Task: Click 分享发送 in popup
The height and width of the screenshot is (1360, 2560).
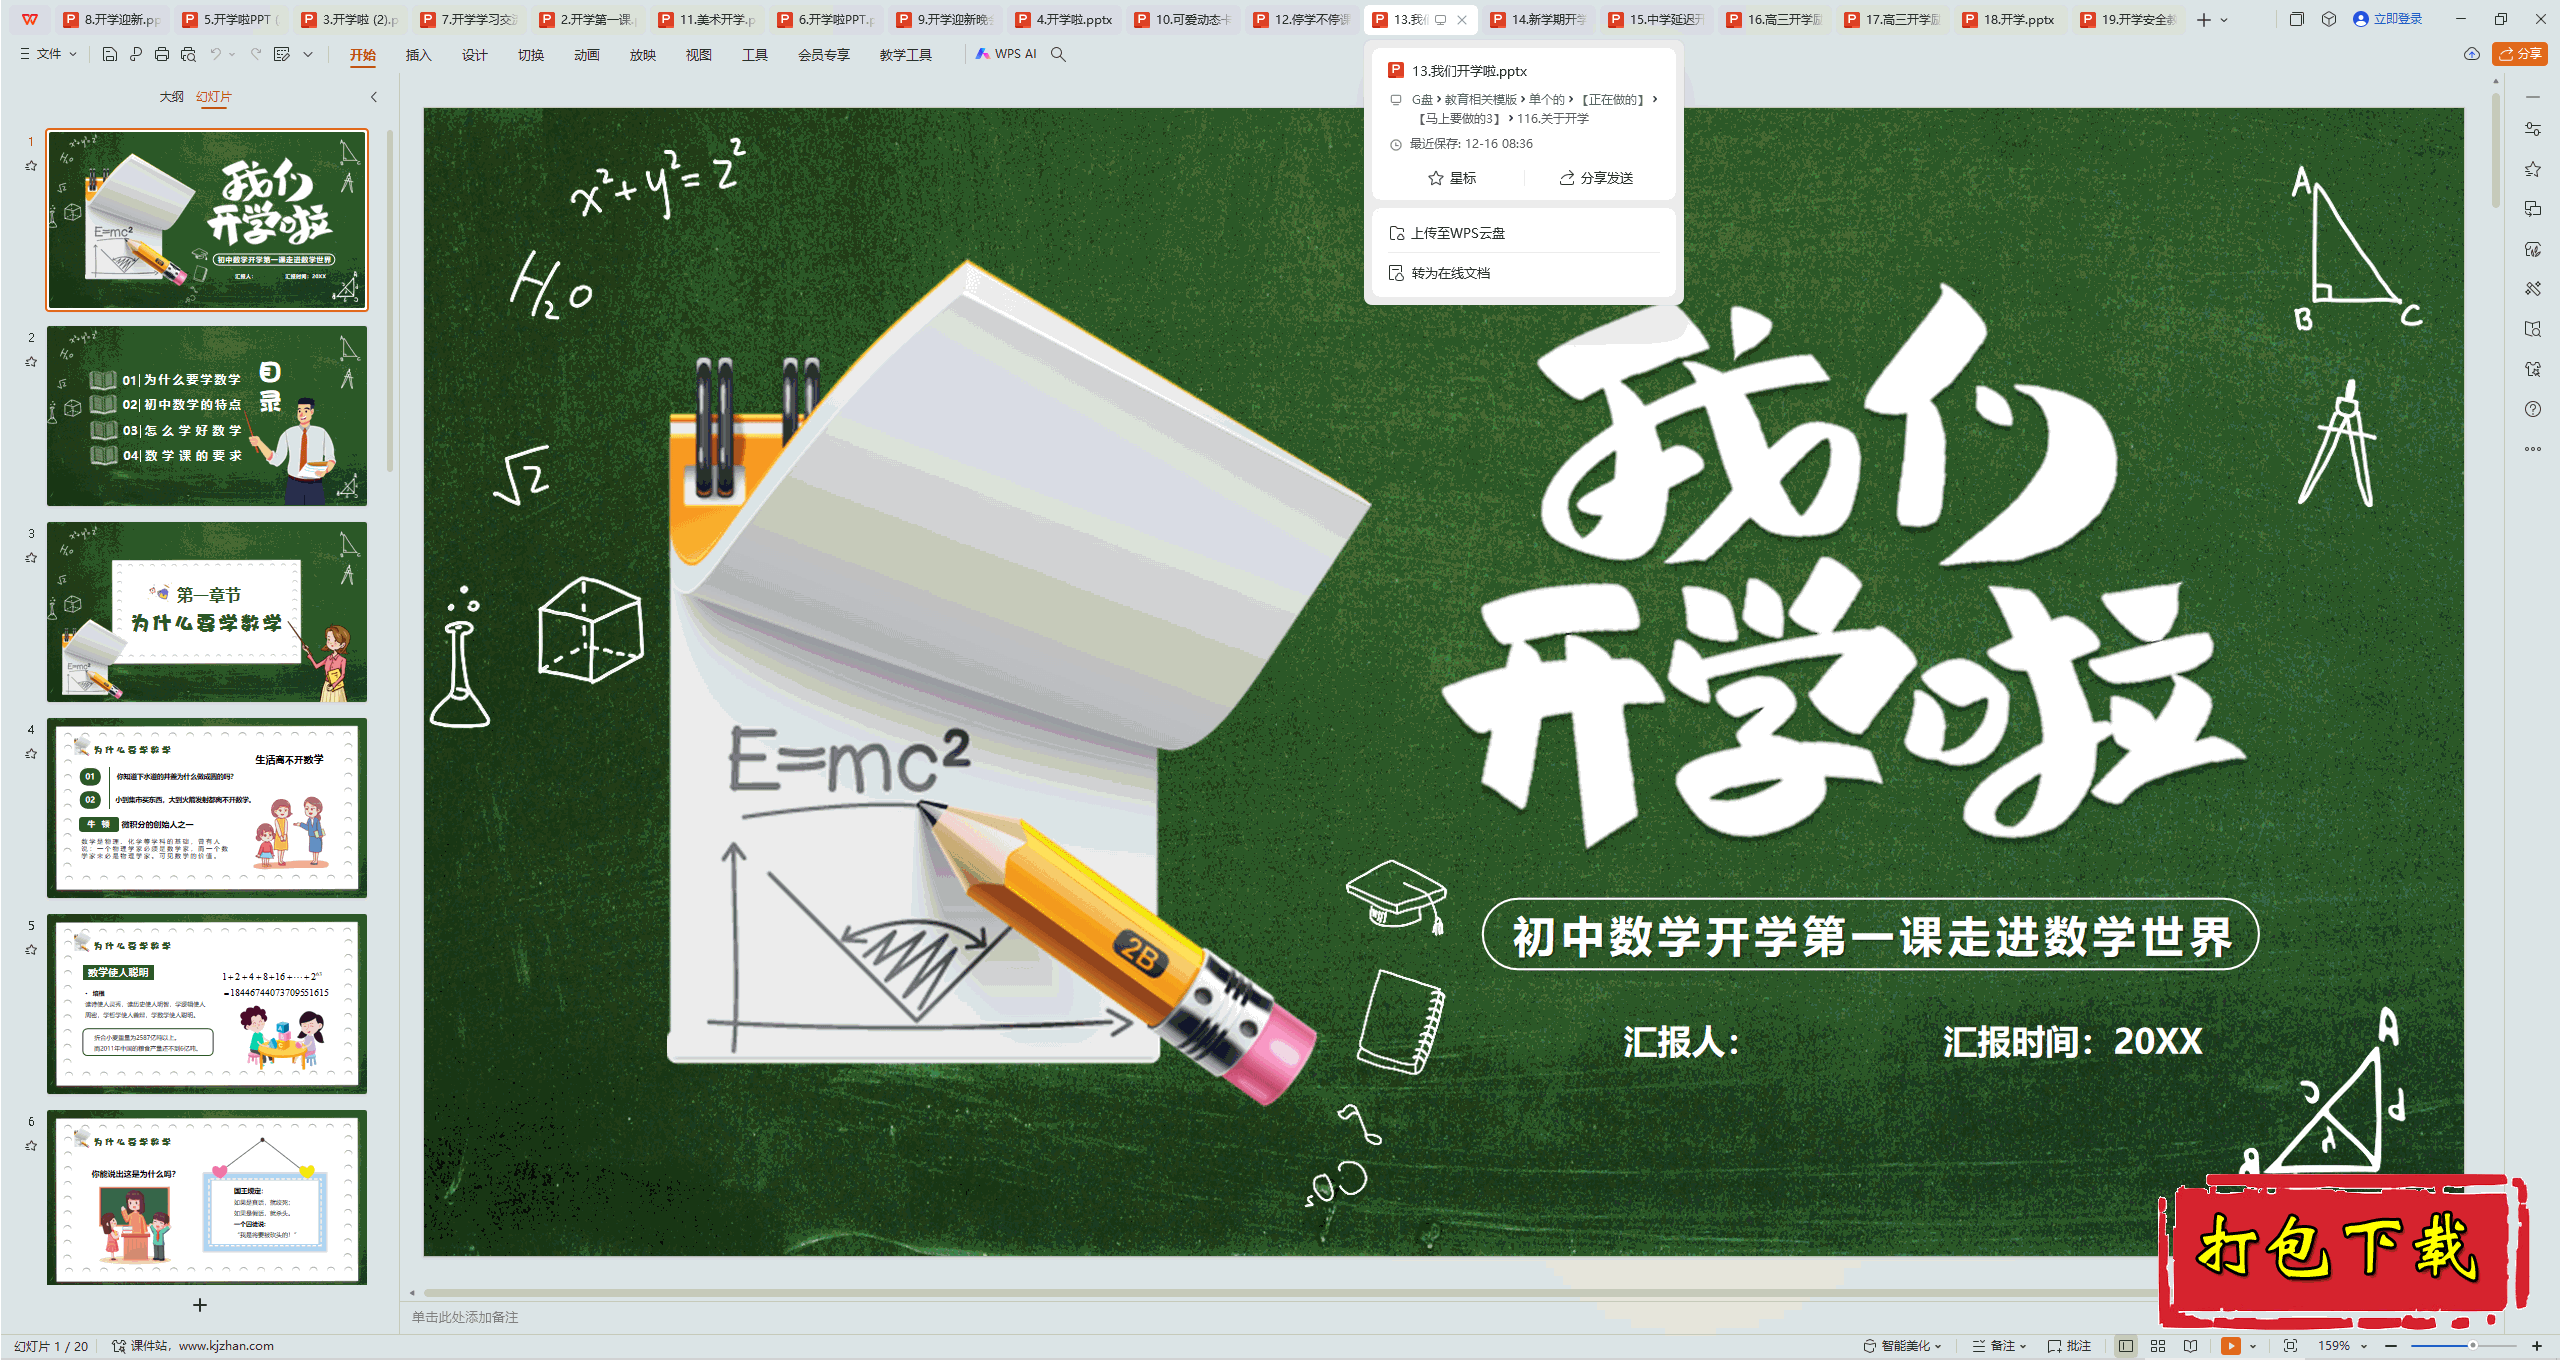Action: (x=1596, y=178)
